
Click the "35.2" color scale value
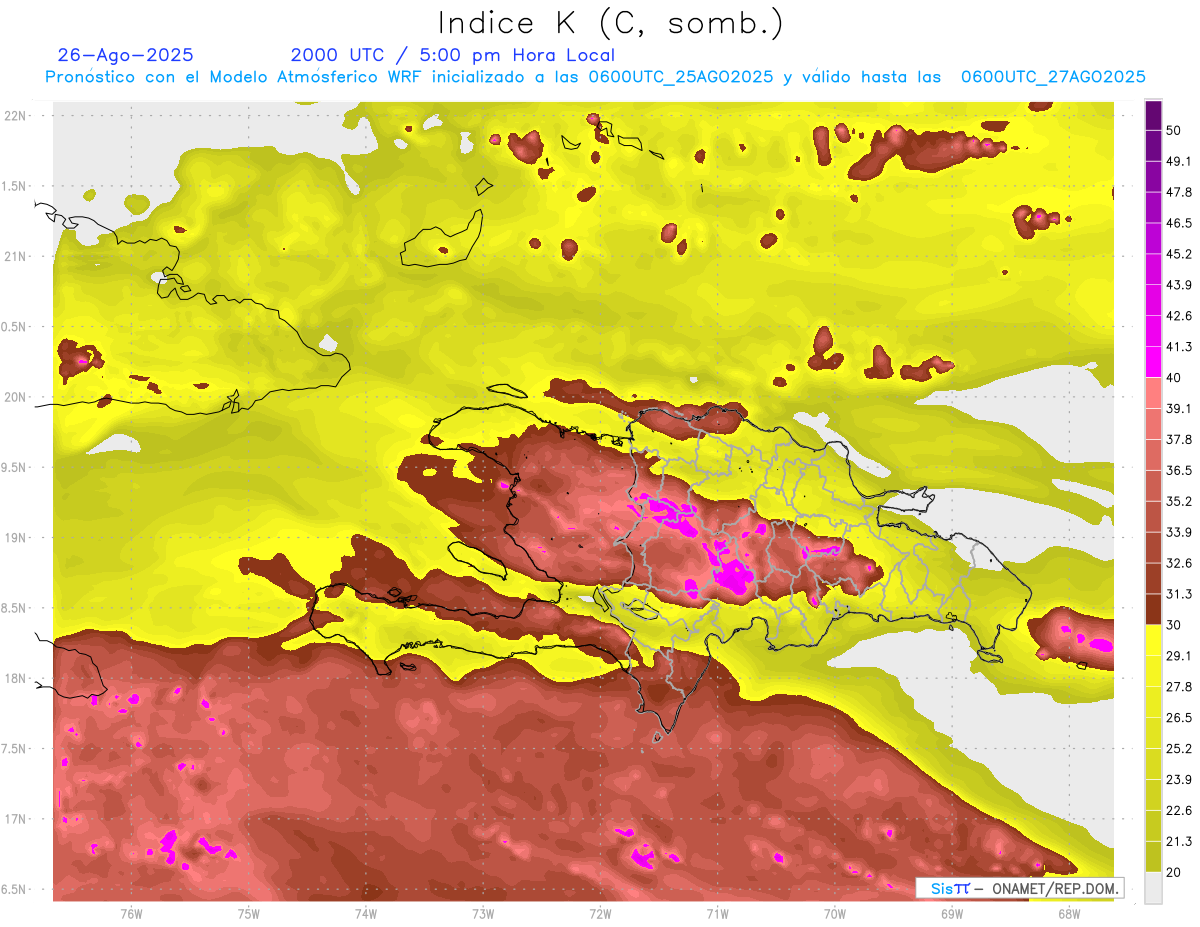click(1178, 501)
